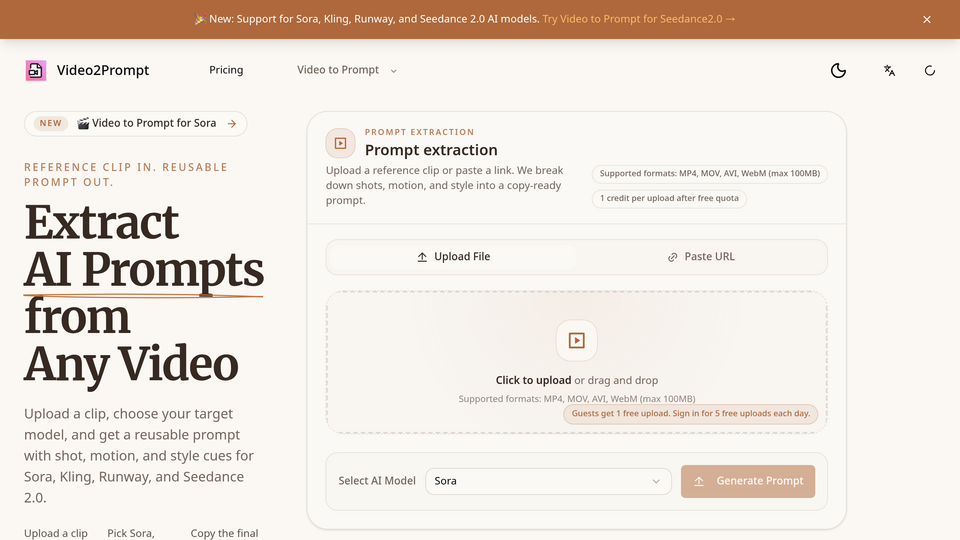Open the Pricing page
This screenshot has width=960, height=540.
[226, 70]
